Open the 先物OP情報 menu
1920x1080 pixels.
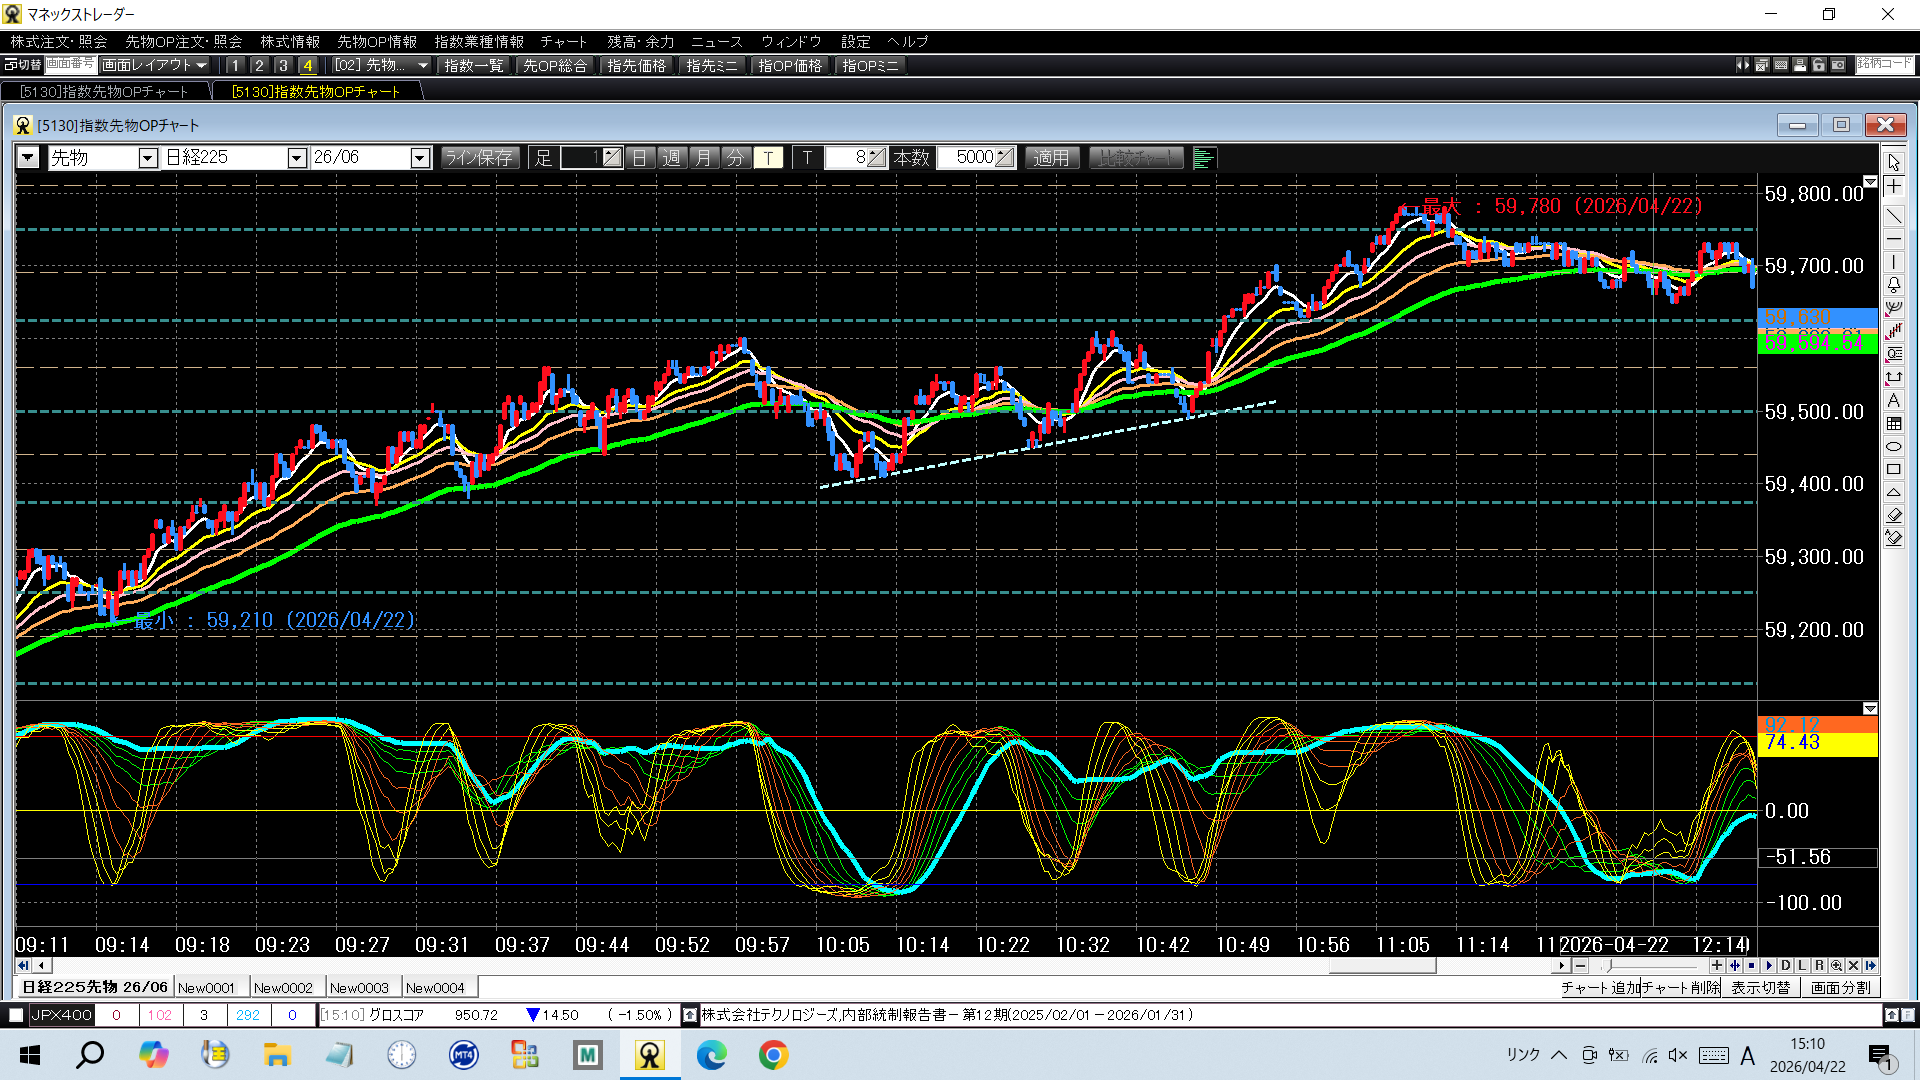pyautogui.click(x=376, y=41)
